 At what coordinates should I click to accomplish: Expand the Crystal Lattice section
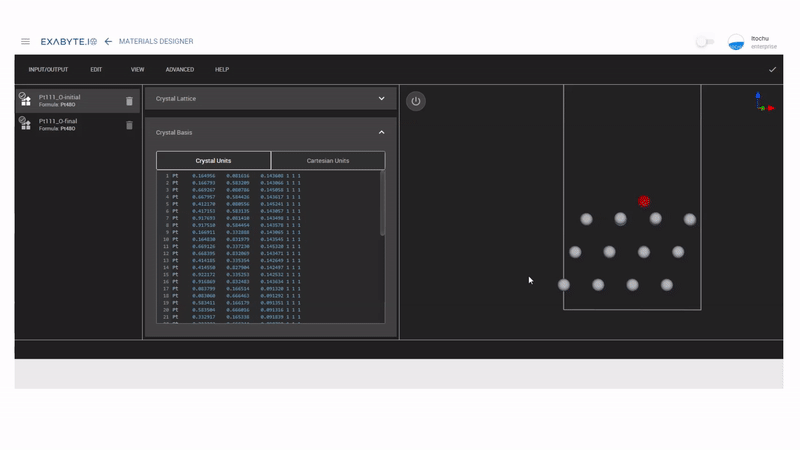click(x=381, y=98)
